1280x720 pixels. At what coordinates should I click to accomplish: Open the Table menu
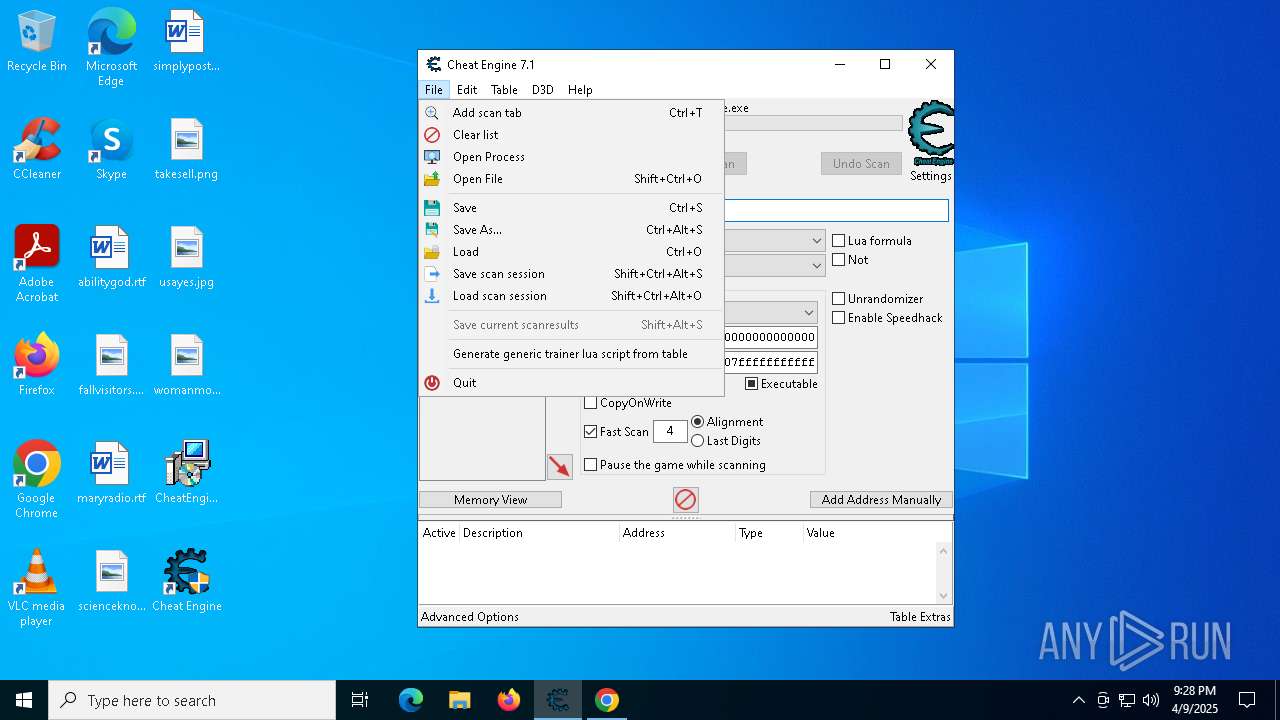pyautogui.click(x=504, y=90)
